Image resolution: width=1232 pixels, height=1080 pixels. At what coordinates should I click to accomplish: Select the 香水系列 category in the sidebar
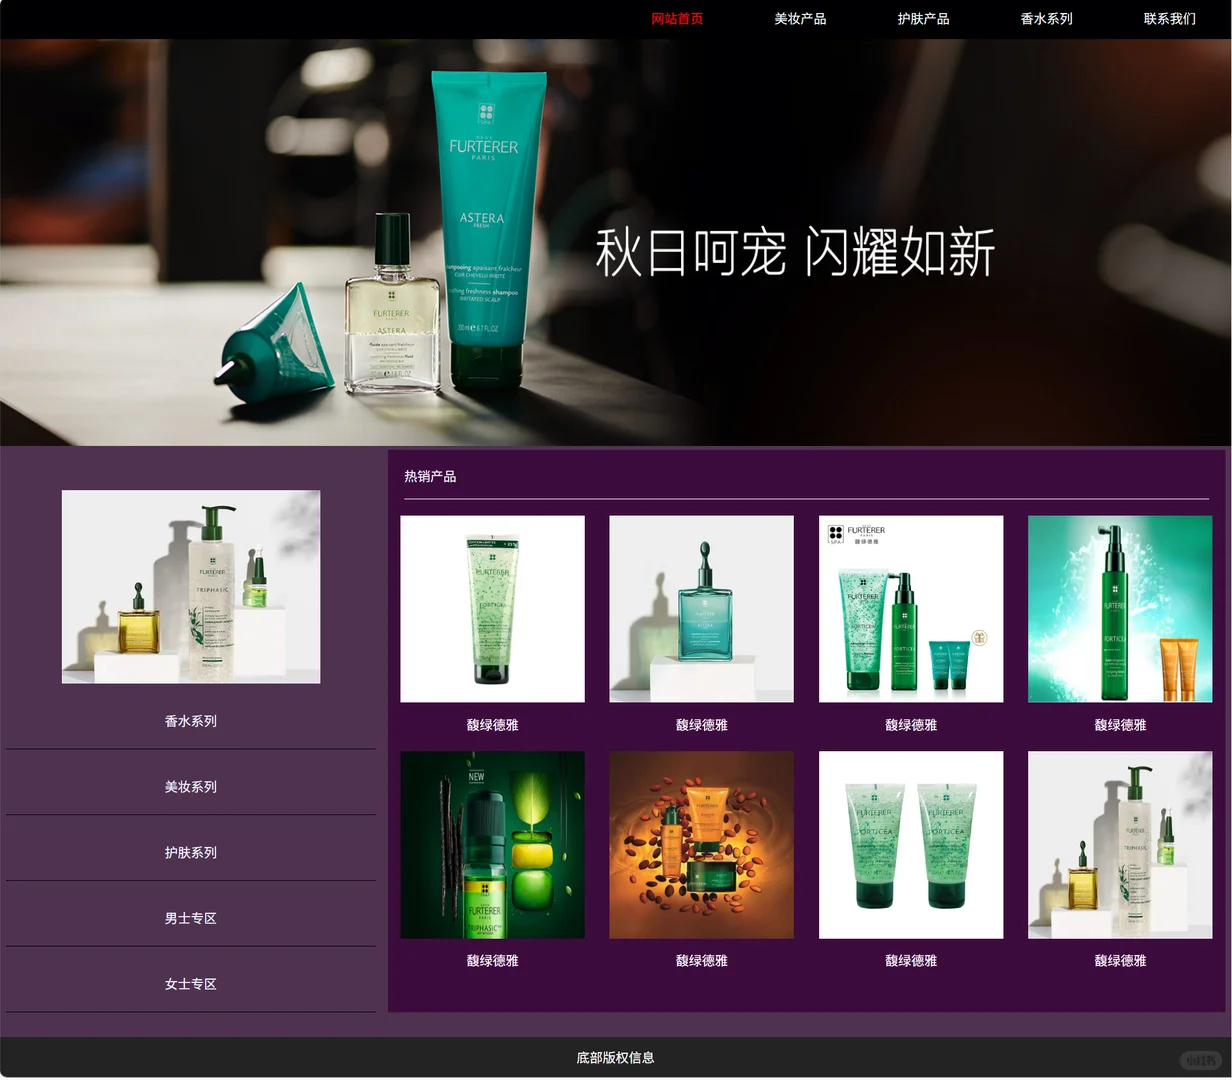(x=190, y=722)
